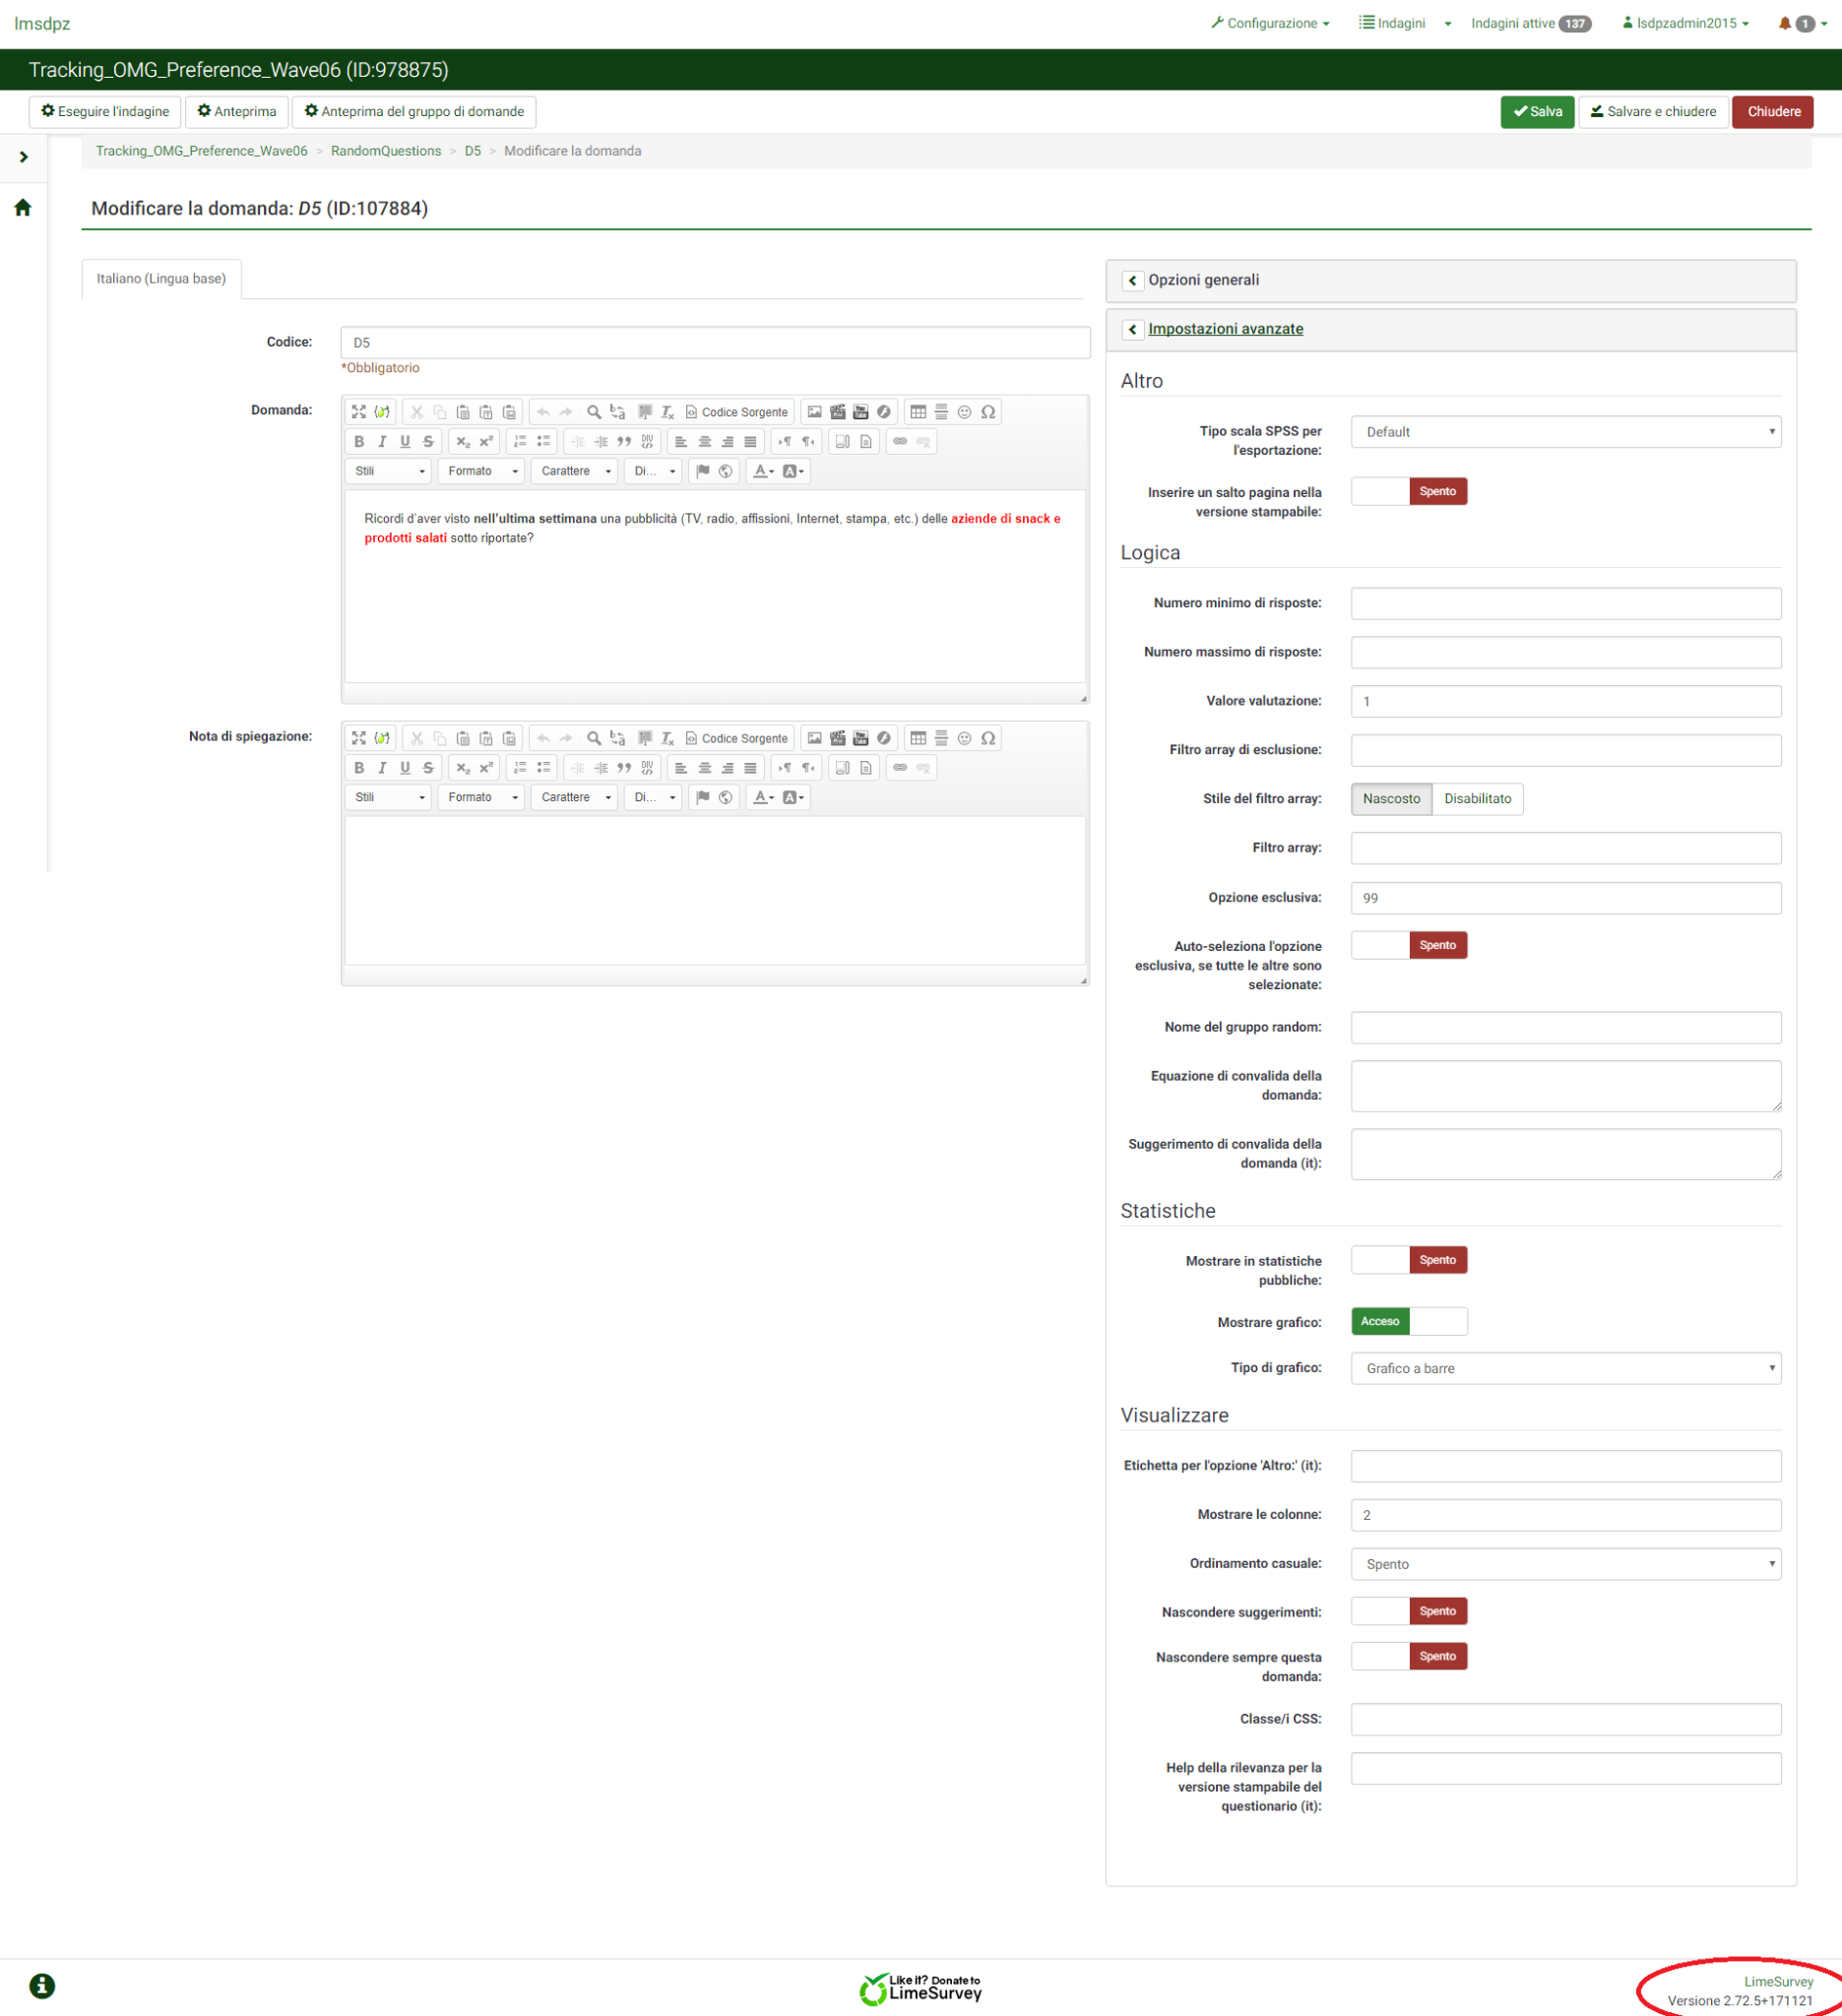
Task: Insert YouTube video in Domanda editor
Action: click(x=861, y=412)
